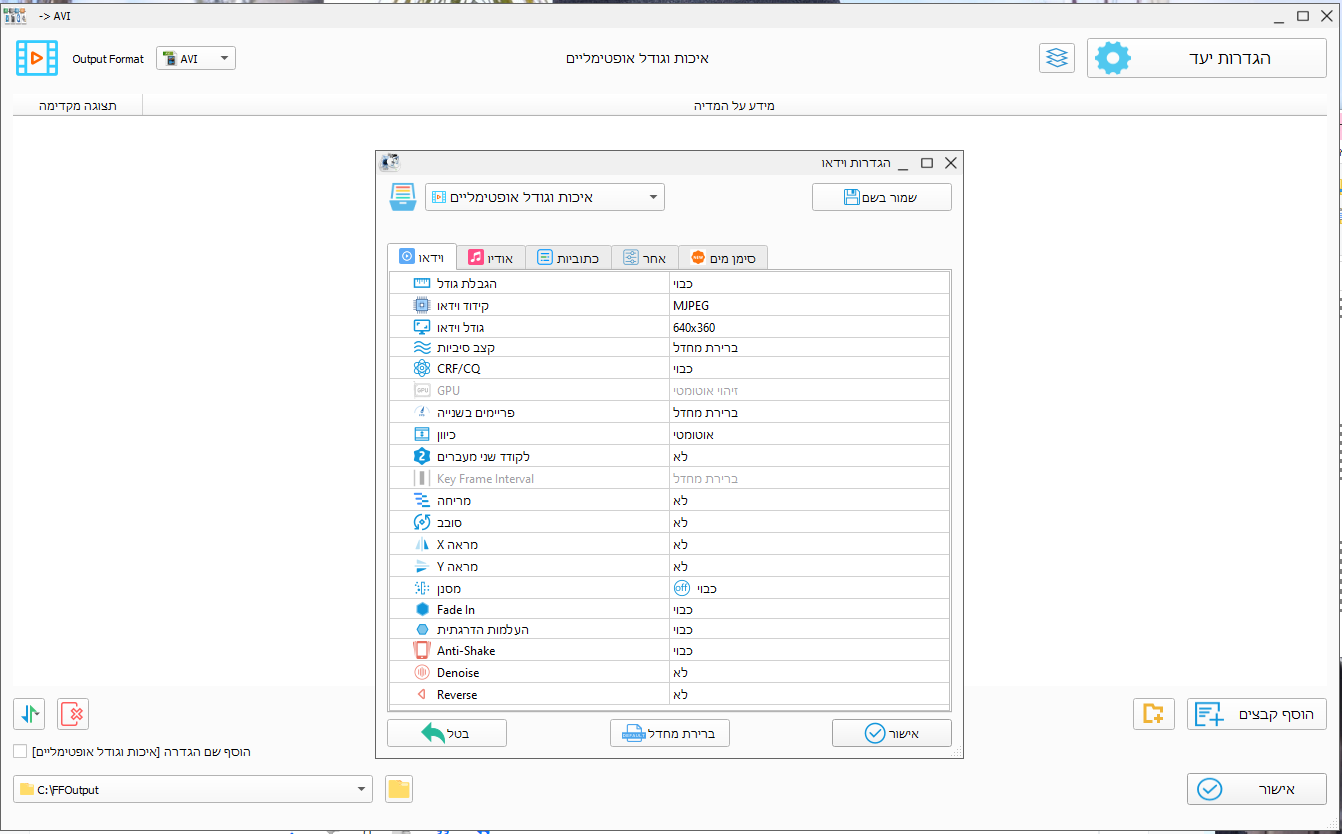Open the C:\FFOutput path dropdown

coord(193,789)
